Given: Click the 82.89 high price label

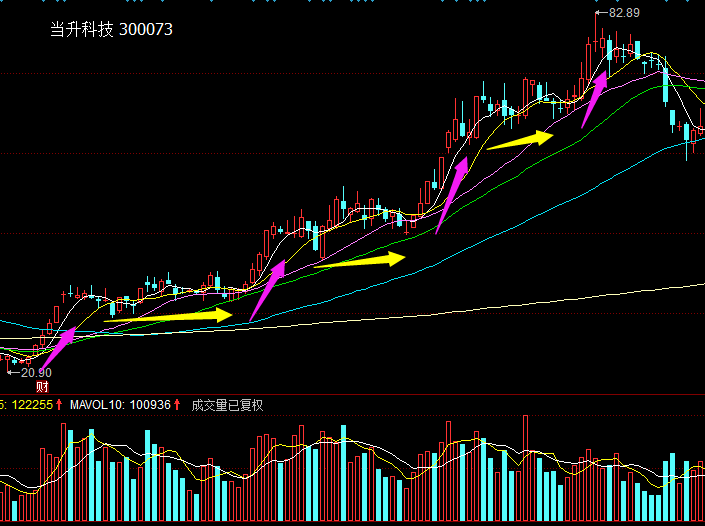Looking at the screenshot, I should tap(622, 12).
